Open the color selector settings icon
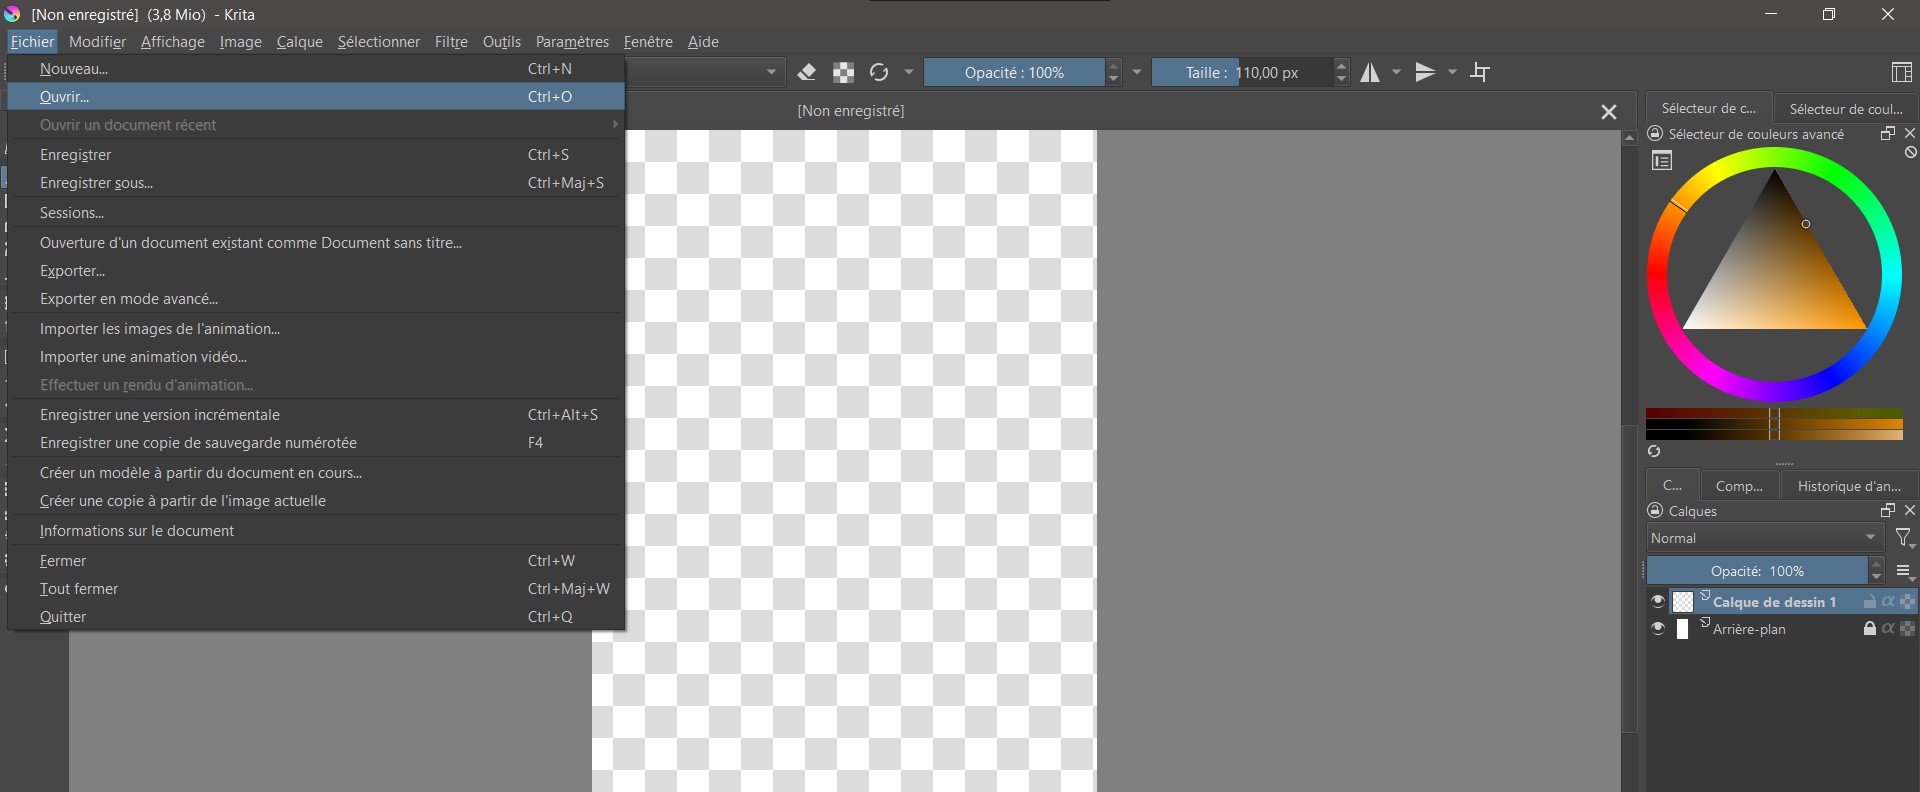 pyautogui.click(x=1662, y=161)
